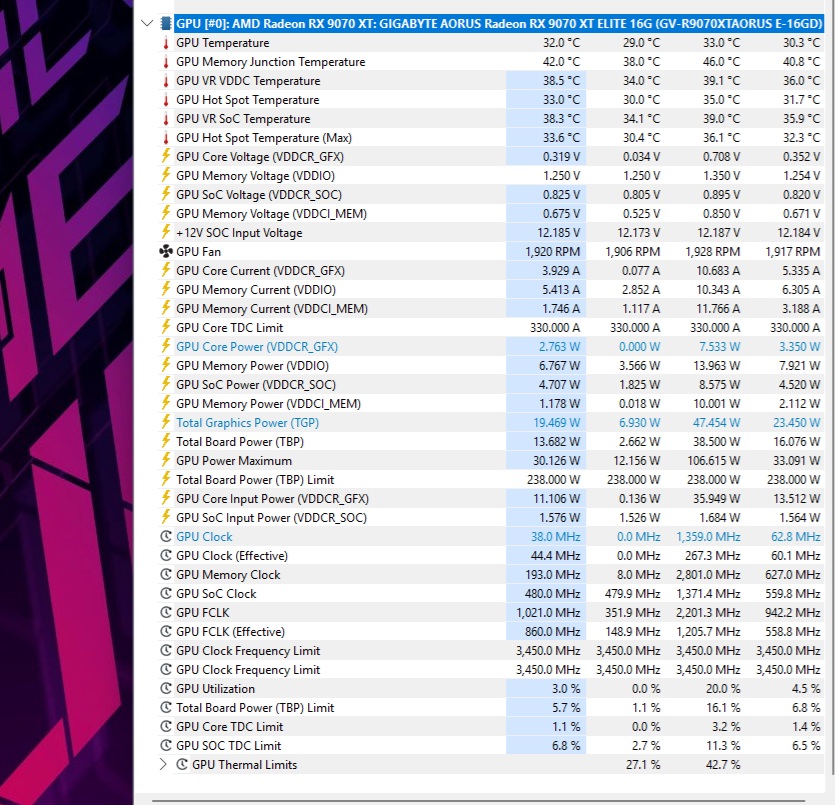
Task: Click GPU FCLK current value 1,021.0 MHz
Action: (x=549, y=613)
